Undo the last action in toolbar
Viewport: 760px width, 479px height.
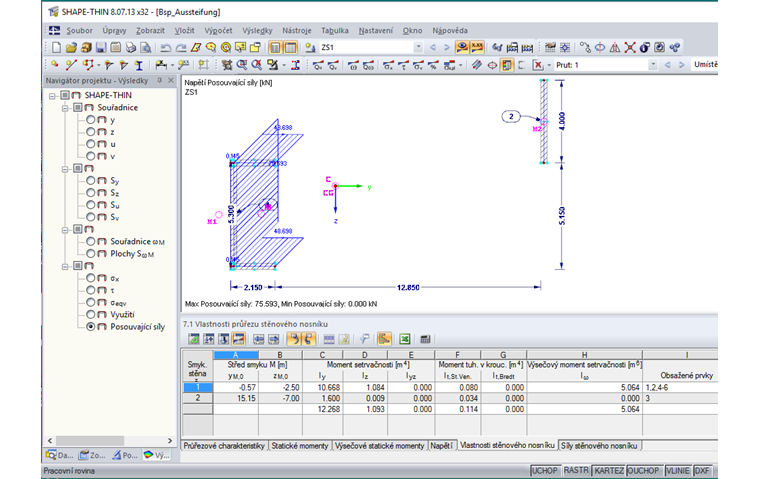165,48
